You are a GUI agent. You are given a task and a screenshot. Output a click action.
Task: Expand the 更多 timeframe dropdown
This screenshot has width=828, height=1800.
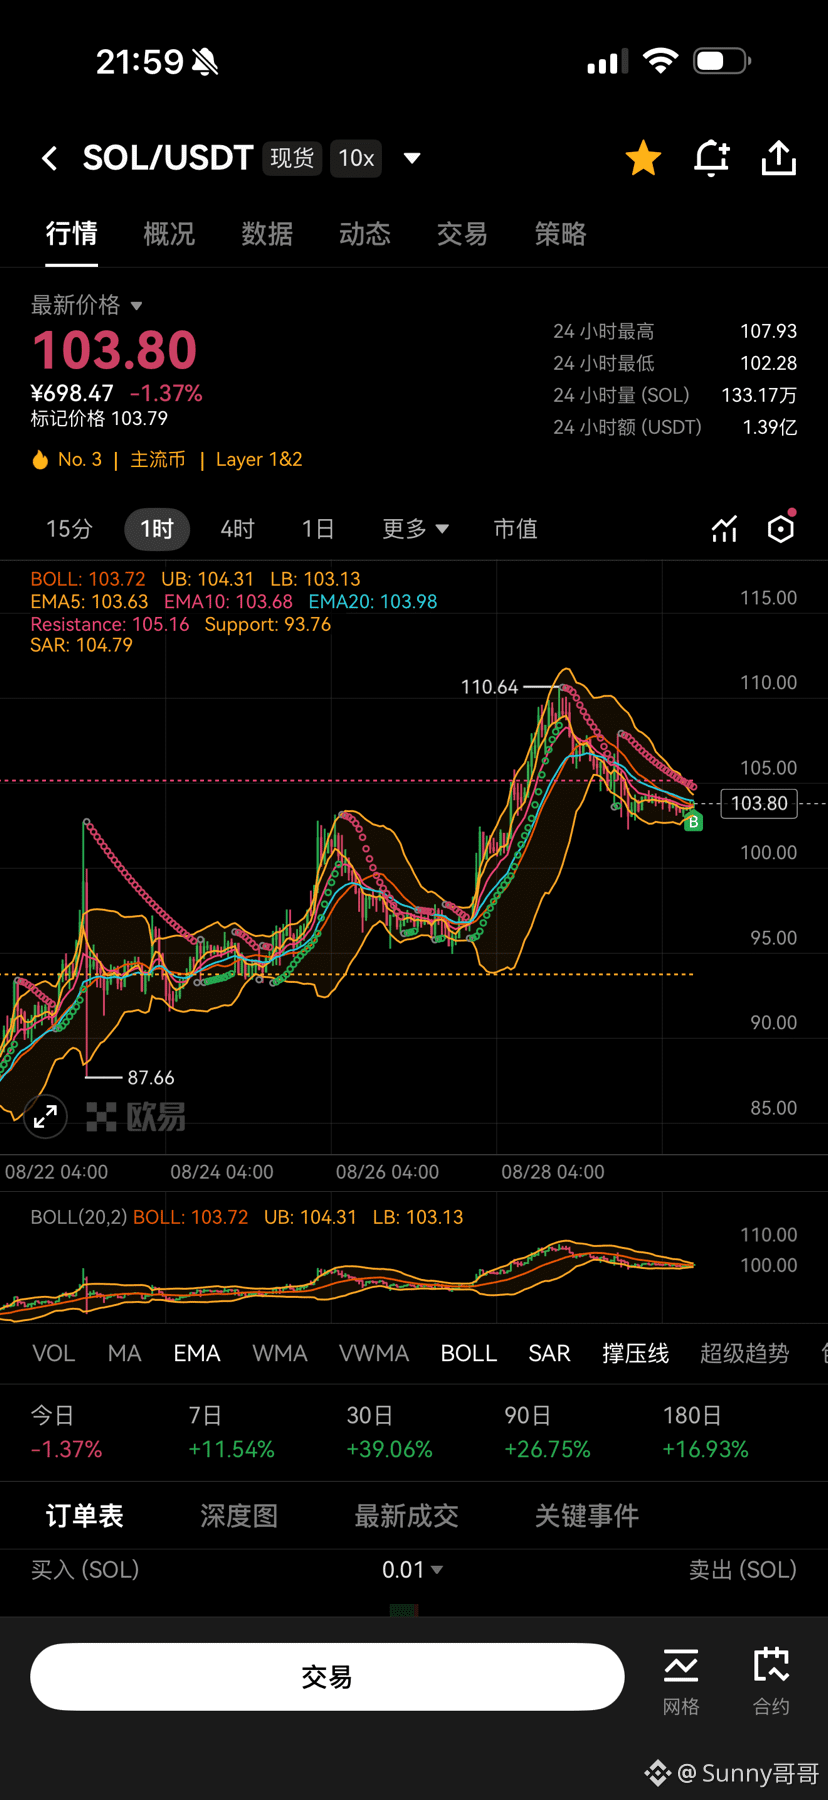point(415,529)
